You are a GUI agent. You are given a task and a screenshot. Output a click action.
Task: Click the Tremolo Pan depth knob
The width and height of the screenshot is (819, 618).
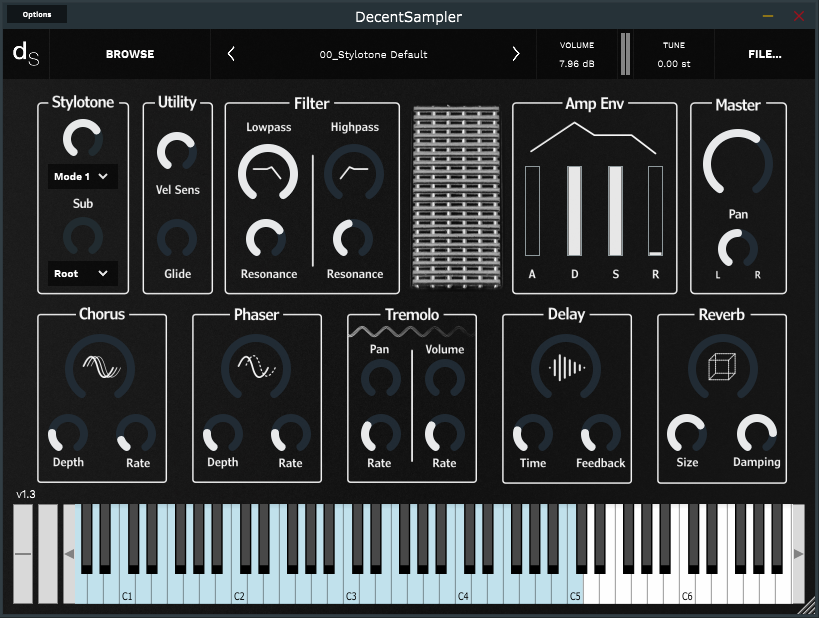pos(381,378)
